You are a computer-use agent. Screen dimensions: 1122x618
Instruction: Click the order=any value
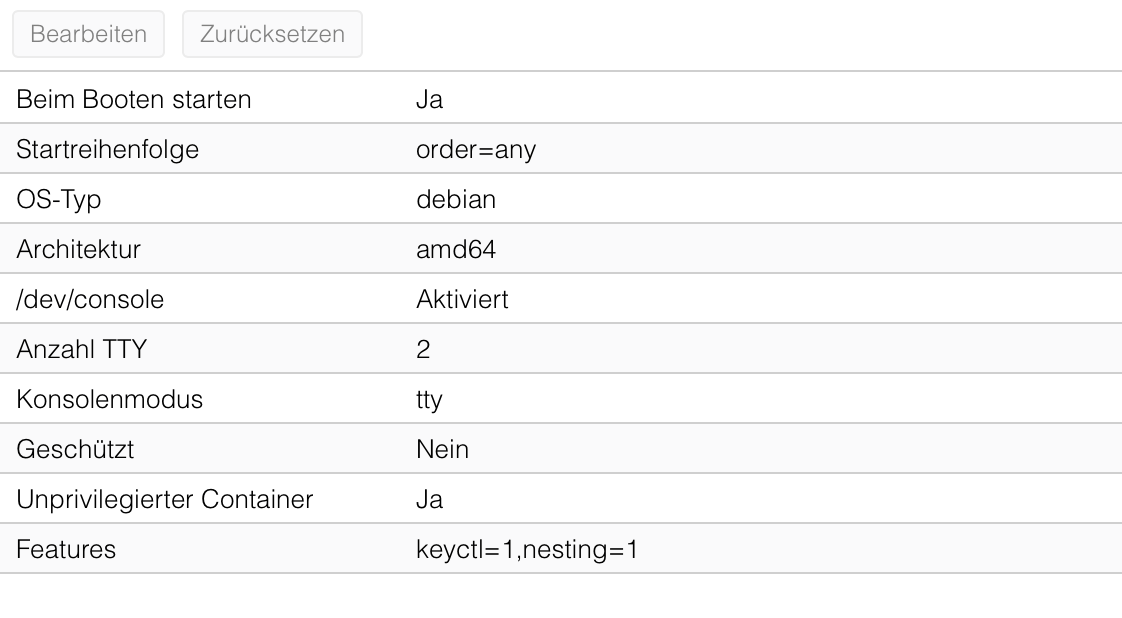click(x=476, y=149)
